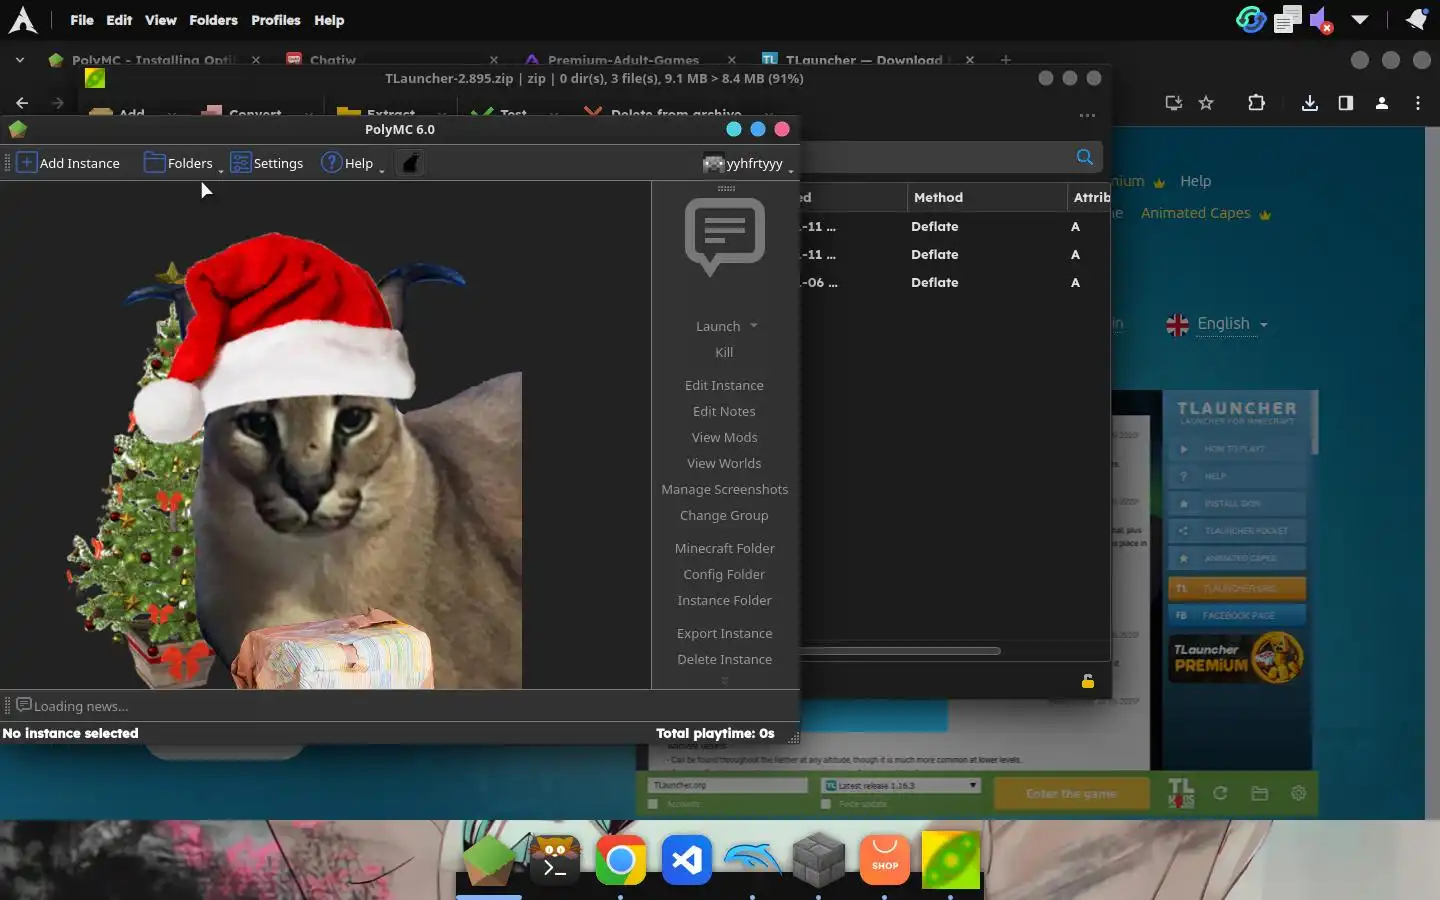This screenshot has width=1440, height=900.
Task: Click Kill in PolyMC instance panel
Action: [x=724, y=352]
